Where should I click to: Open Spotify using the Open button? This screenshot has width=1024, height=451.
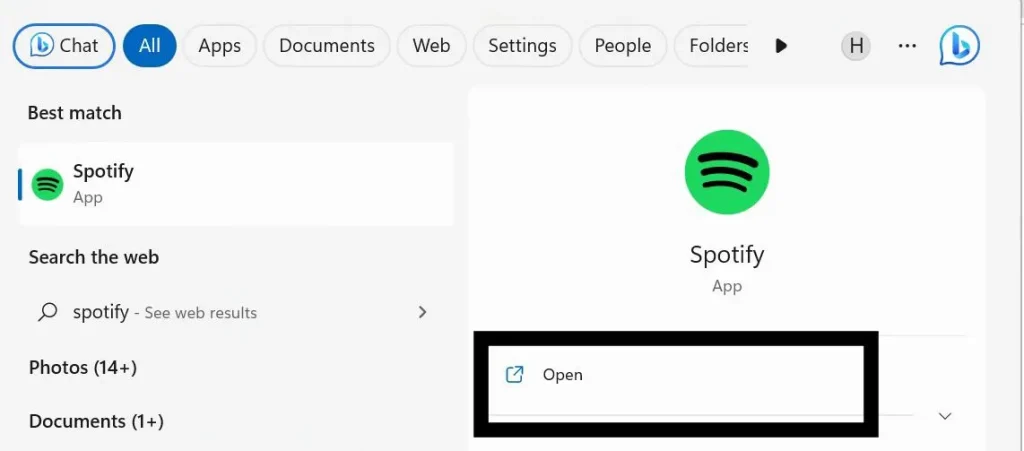point(676,375)
